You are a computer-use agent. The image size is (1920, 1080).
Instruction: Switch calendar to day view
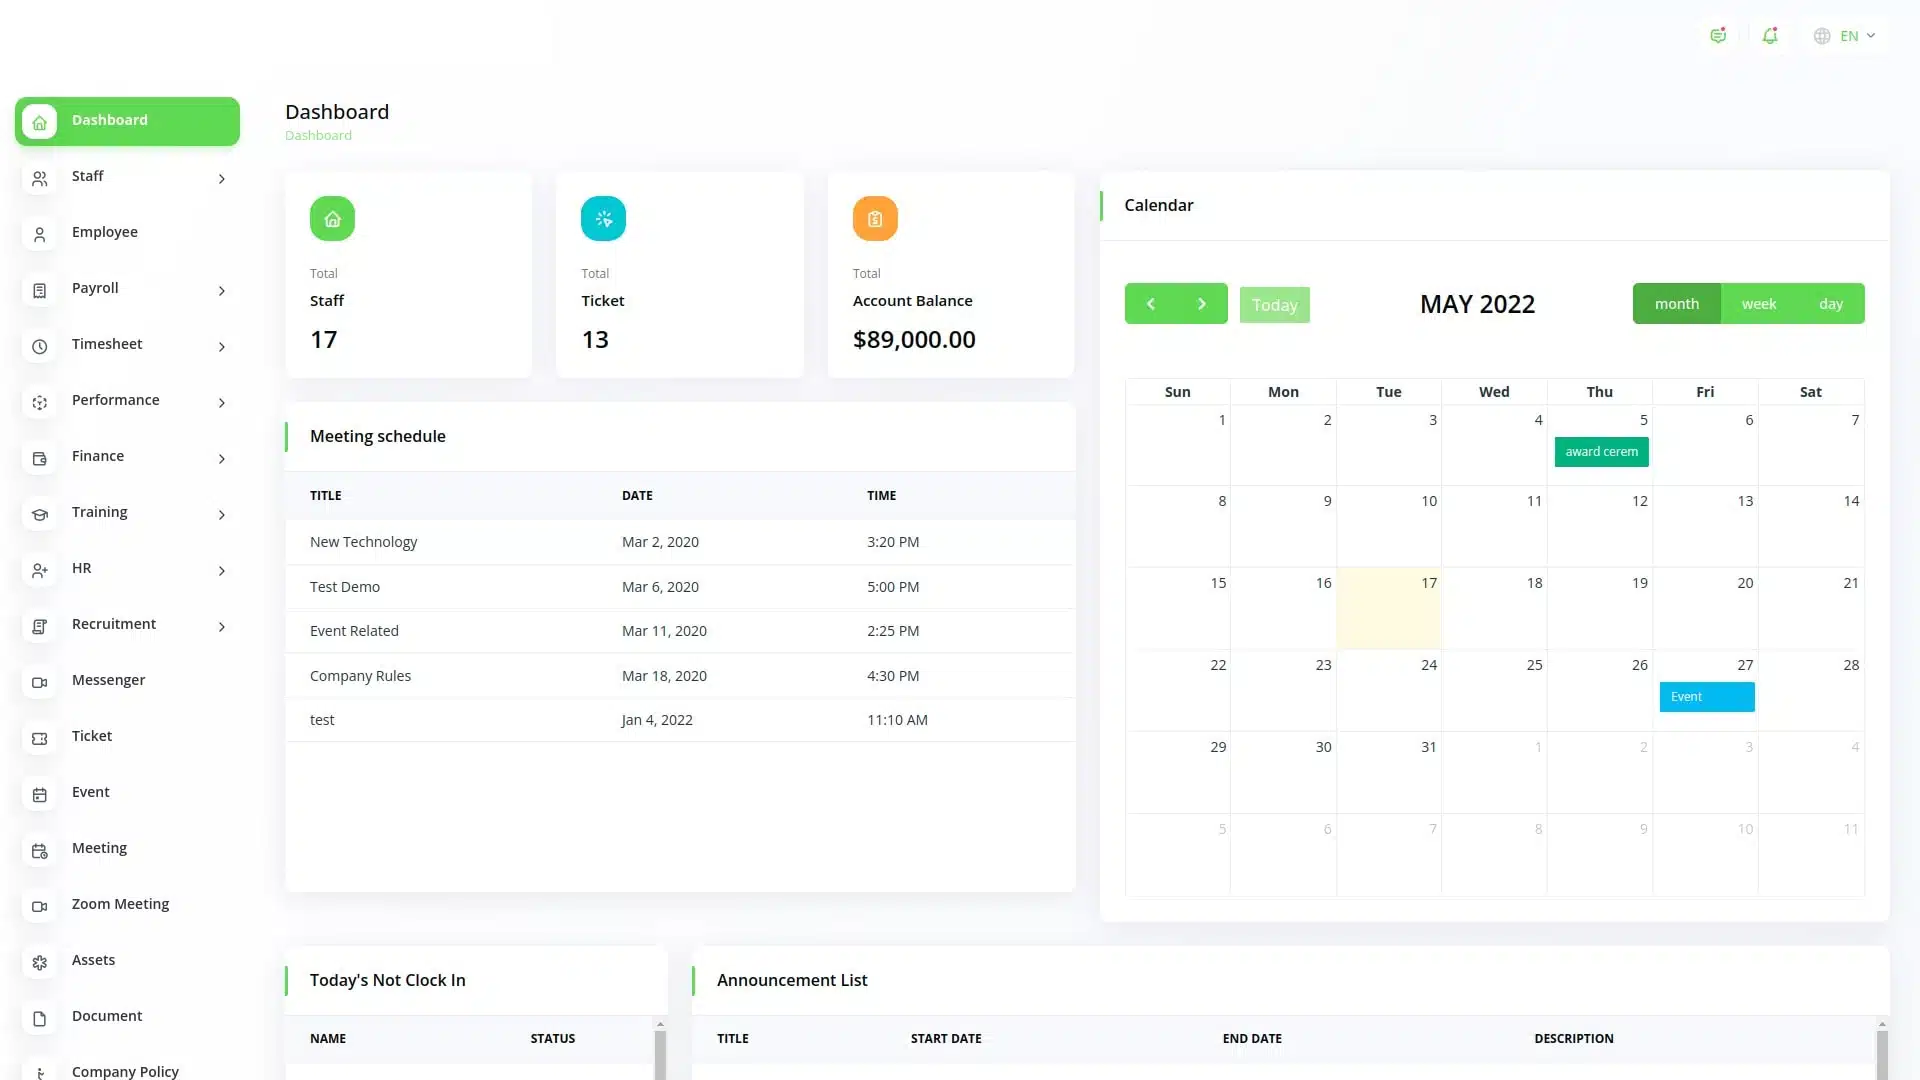(x=1830, y=303)
